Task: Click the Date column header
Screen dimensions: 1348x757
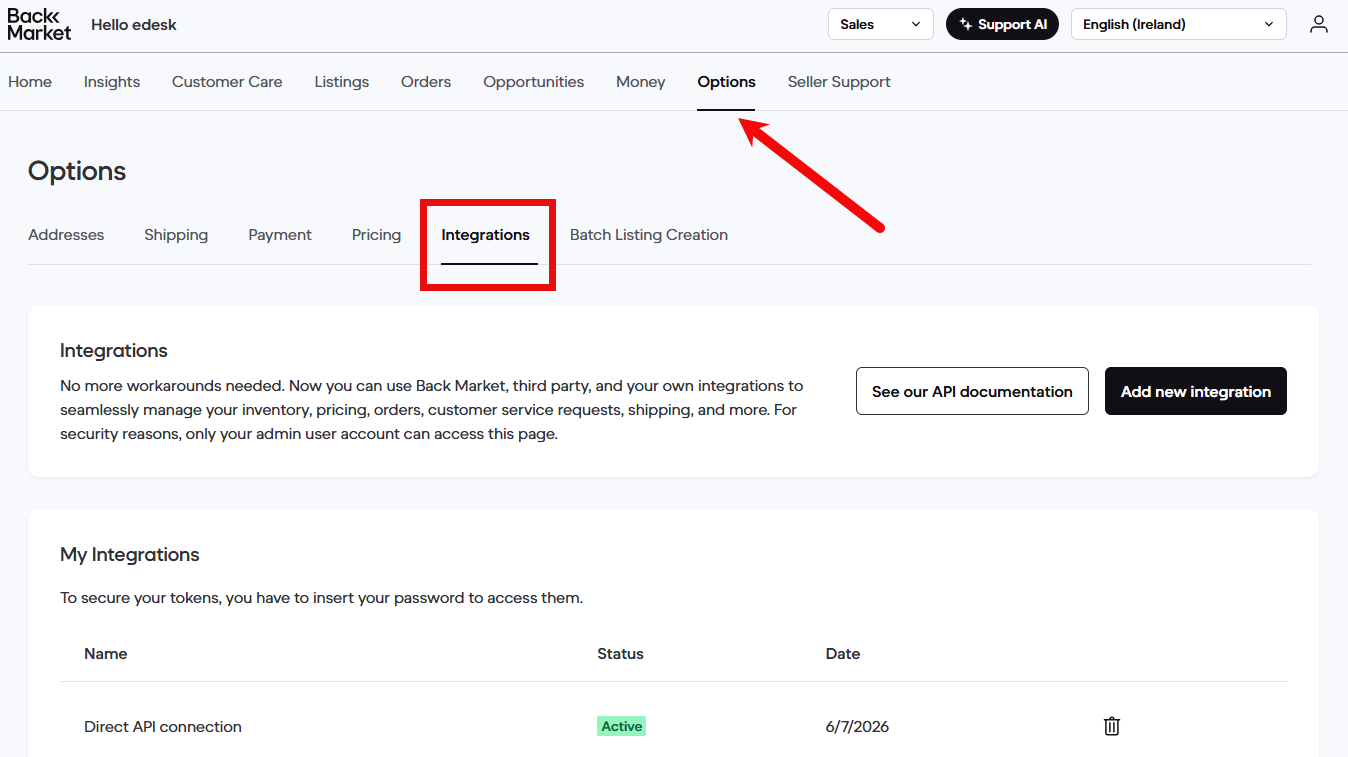Action: coord(843,654)
